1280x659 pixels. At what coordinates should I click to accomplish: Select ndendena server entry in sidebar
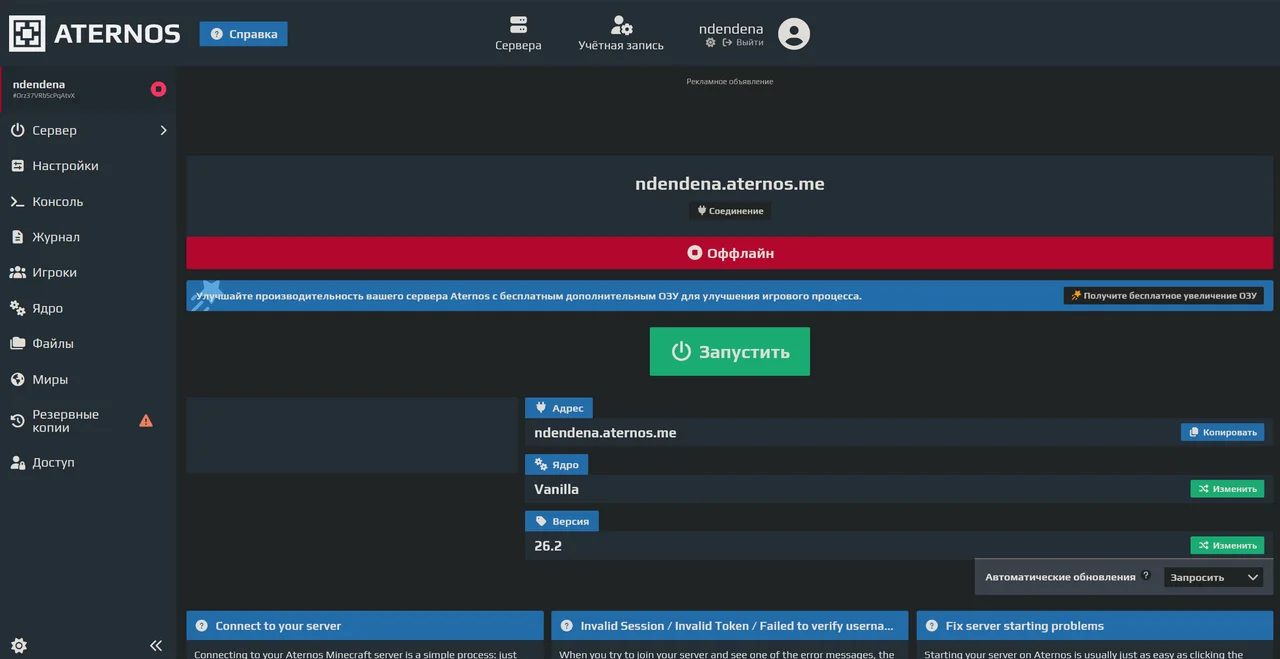coord(88,89)
